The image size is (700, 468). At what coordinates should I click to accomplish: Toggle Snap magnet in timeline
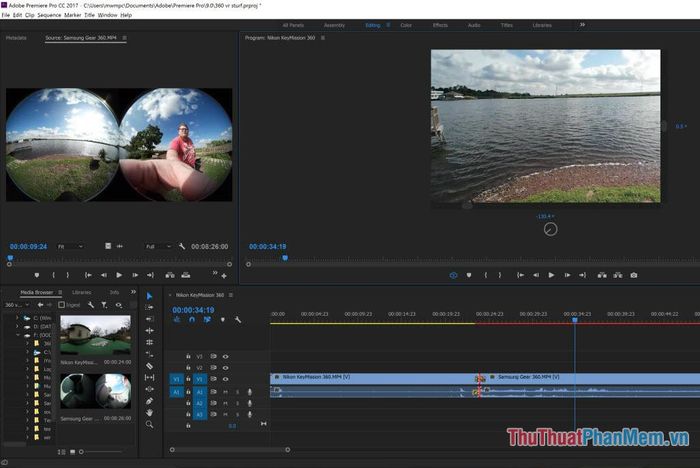pos(192,320)
